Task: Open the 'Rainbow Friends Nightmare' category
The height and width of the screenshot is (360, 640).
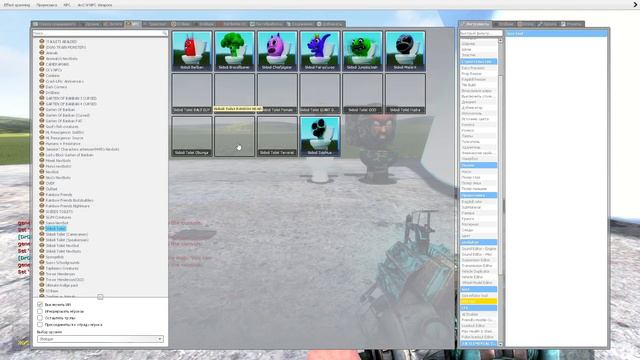Action: [67, 206]
